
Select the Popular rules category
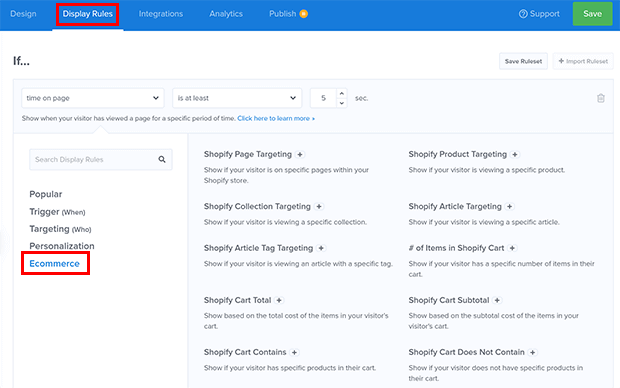[x=46, y=194]
